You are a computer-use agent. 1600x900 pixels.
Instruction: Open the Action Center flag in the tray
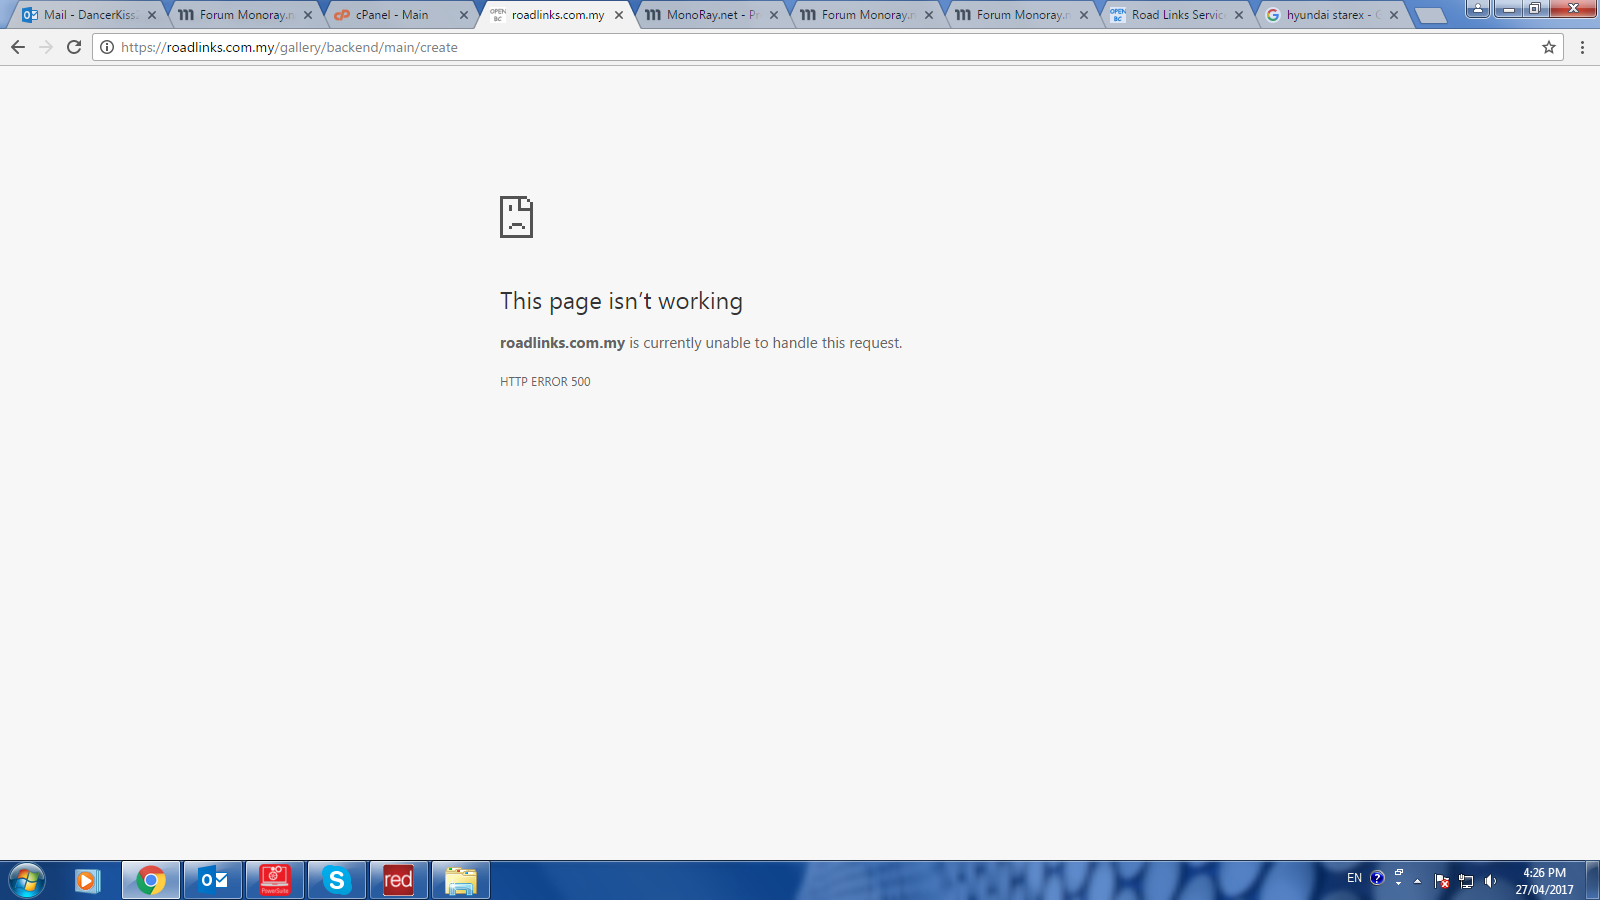(1442, 882)
